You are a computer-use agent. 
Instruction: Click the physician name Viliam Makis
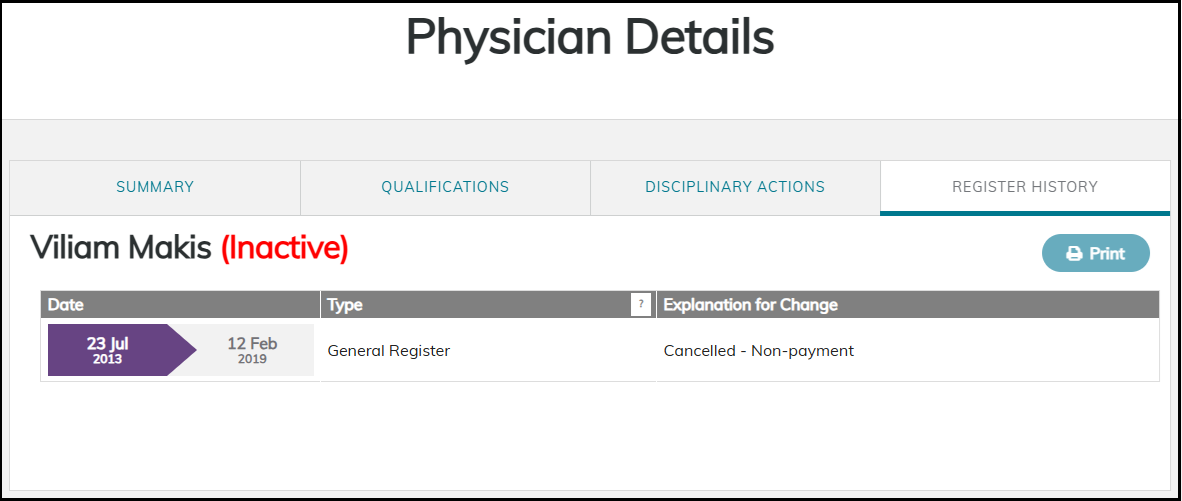pyautogui.click(x=122, y=248)
